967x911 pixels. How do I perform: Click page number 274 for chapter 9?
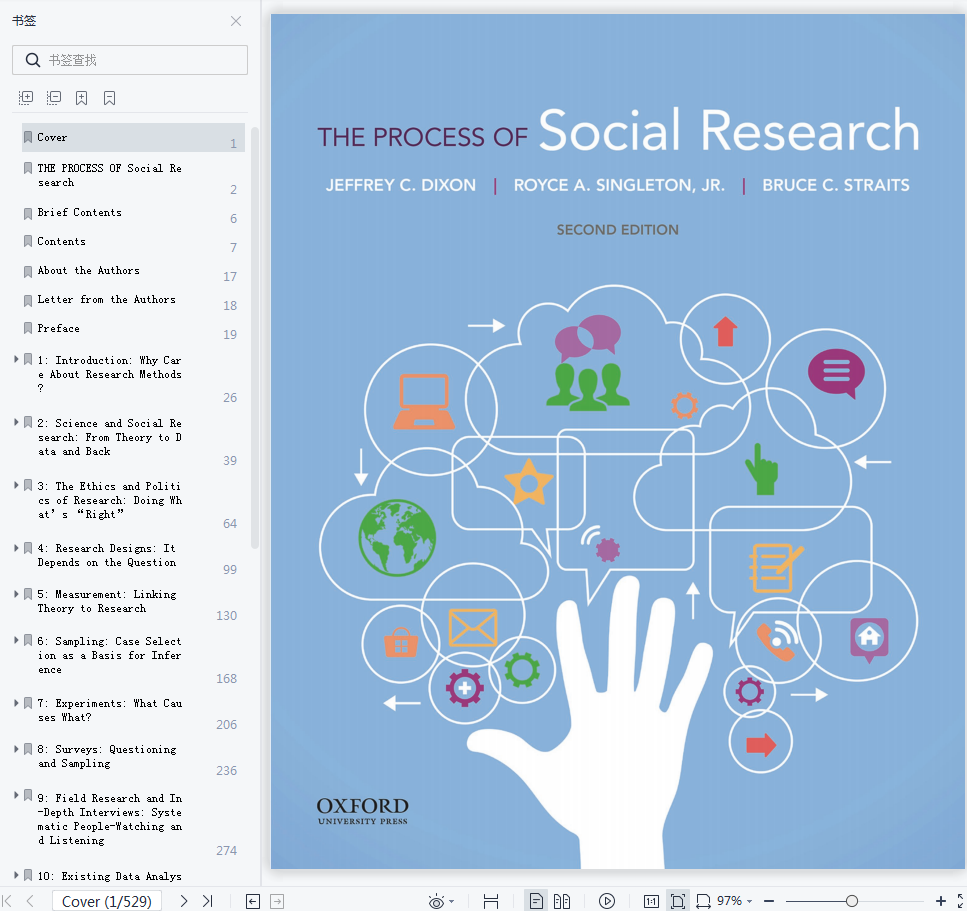[x=226, y=851]
